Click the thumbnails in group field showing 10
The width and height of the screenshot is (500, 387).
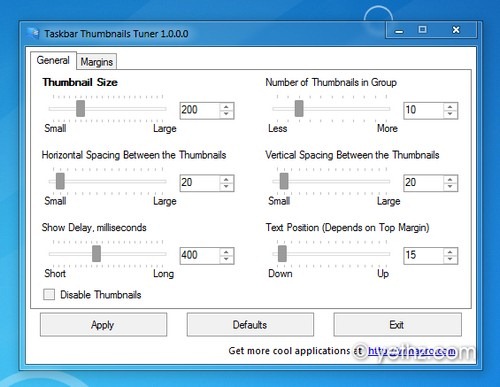coord(423,110)
